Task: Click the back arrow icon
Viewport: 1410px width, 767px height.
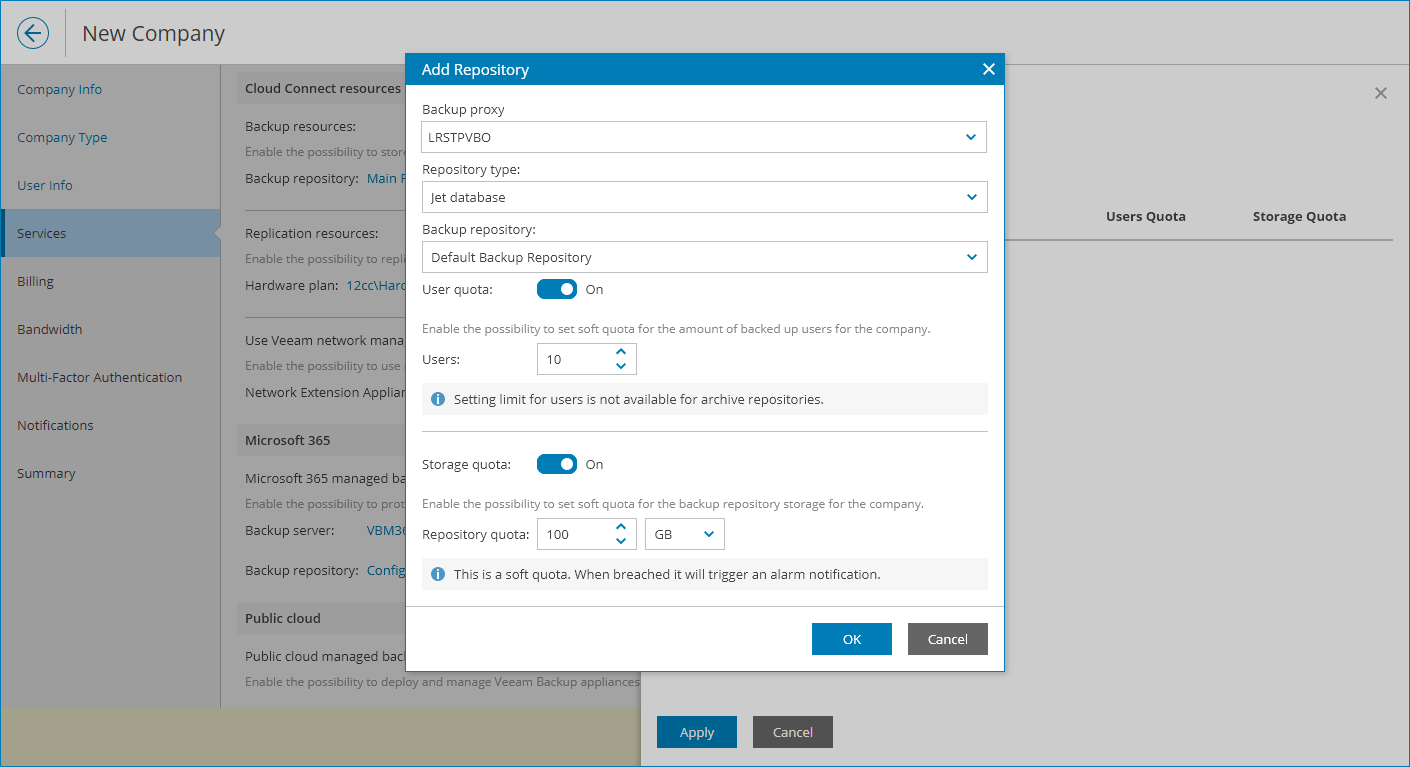Action: coord(33,33)
